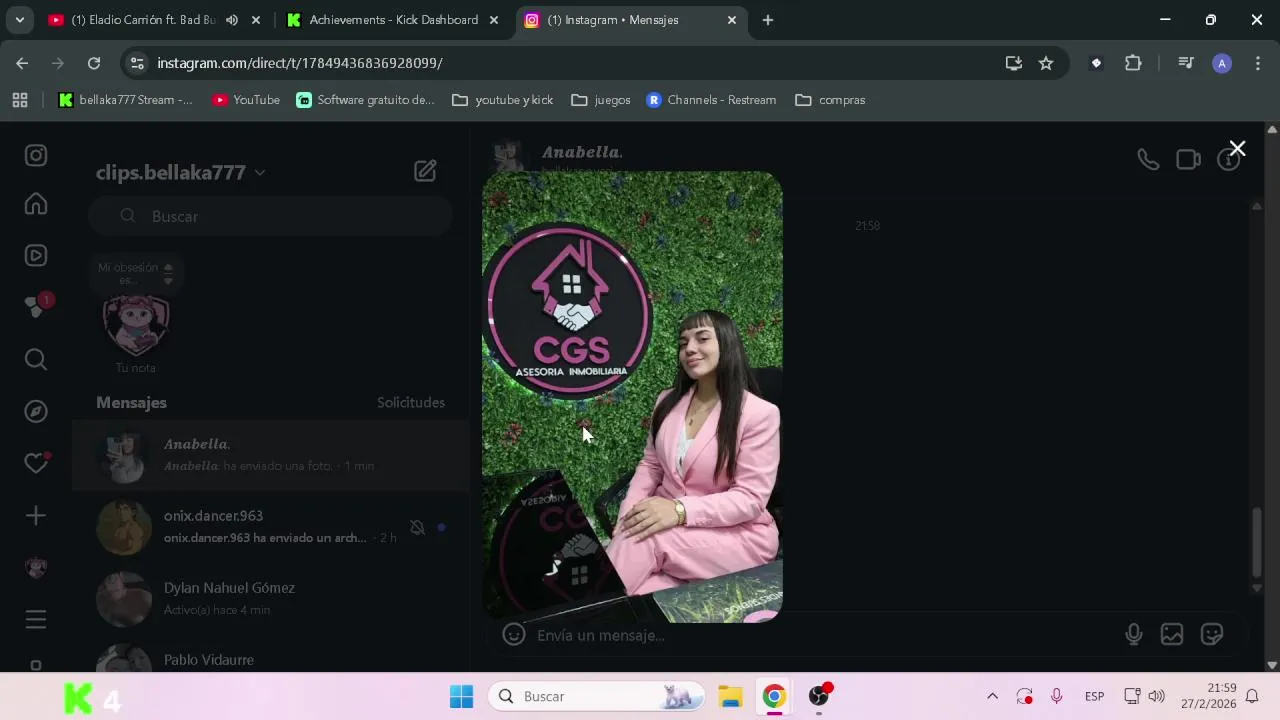
Task: Open the Chrome apps grid shortcut
Action: [x=20, y=100]
